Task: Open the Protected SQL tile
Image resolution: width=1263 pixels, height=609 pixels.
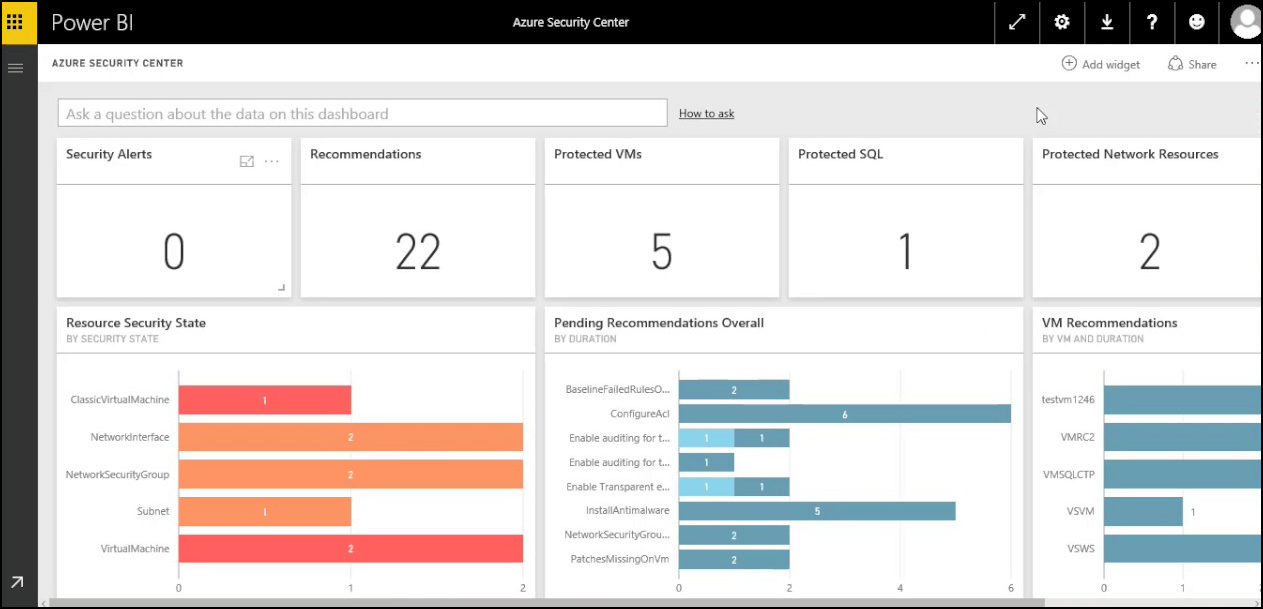Action: [906, 218]
